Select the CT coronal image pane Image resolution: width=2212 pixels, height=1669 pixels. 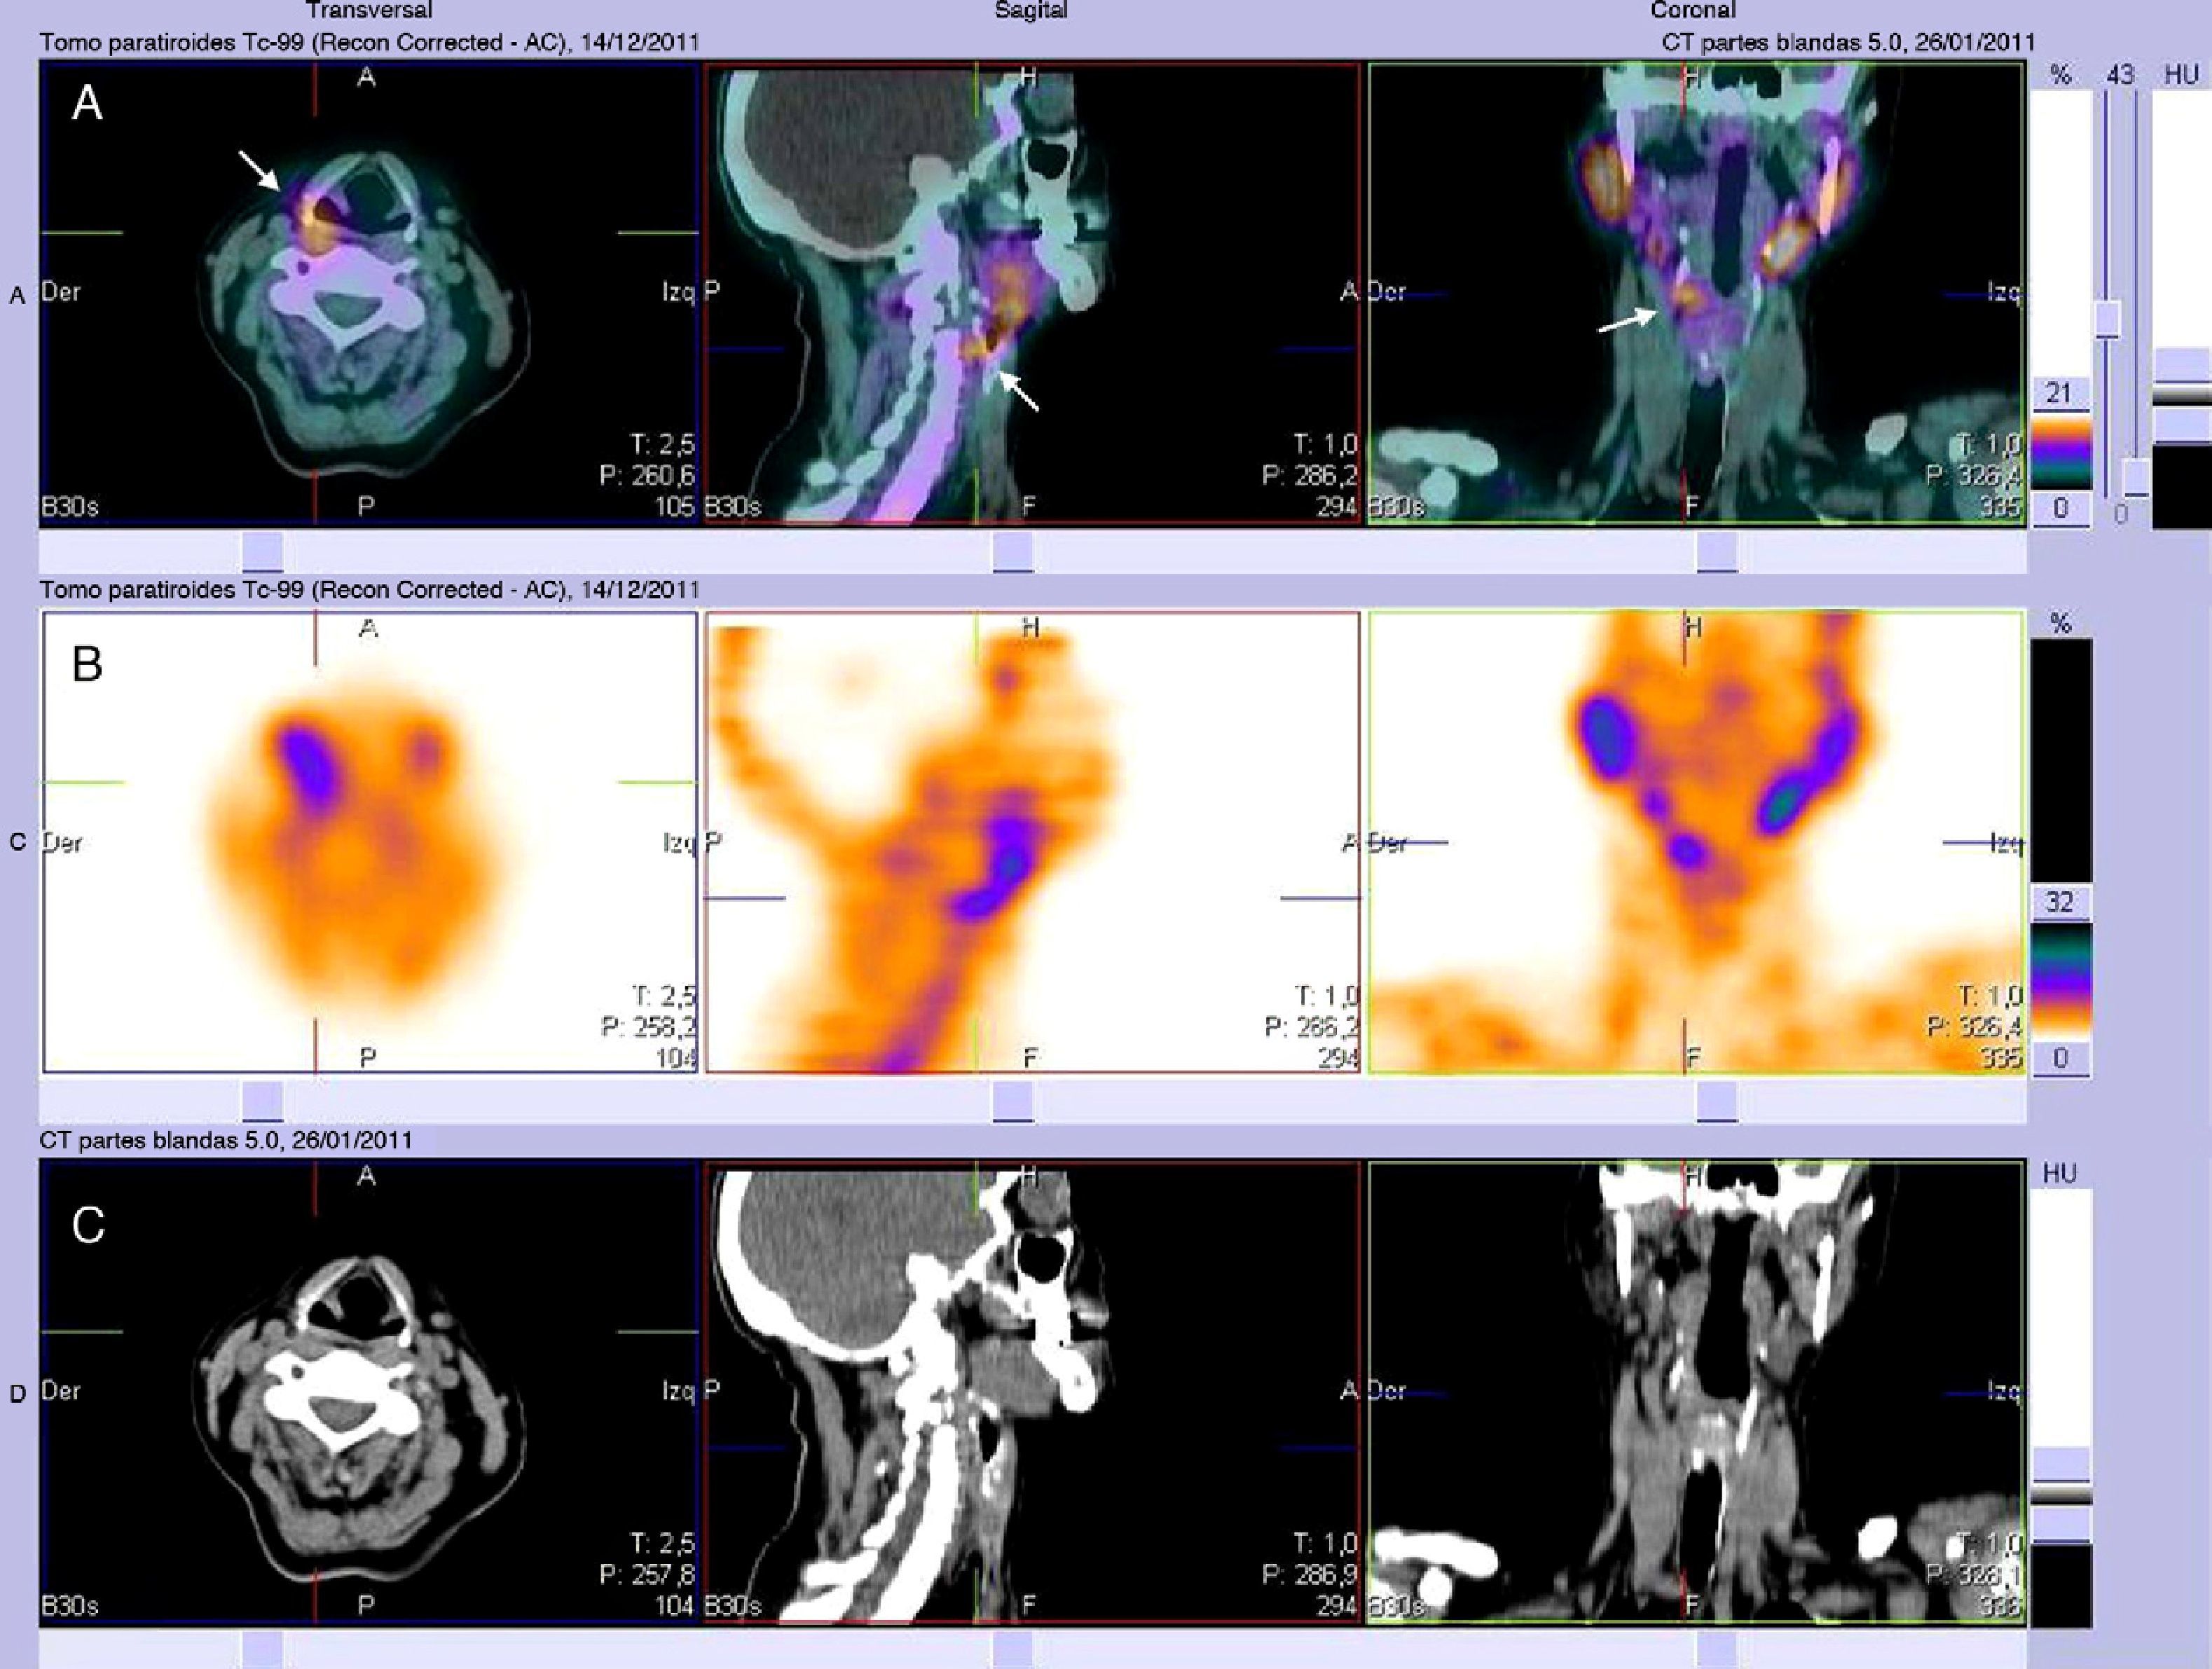click(x=1695, y=1392)
